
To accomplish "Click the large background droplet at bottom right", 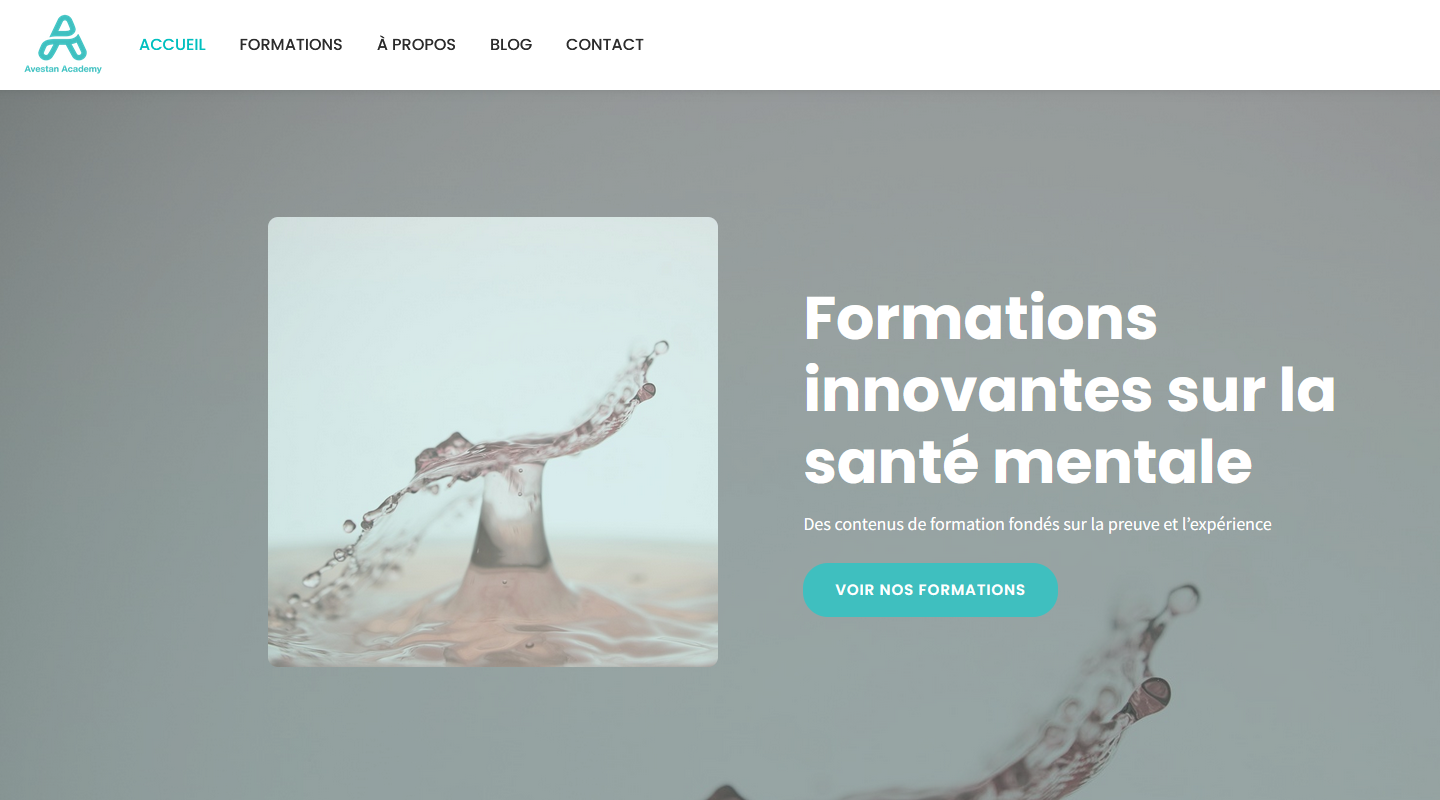I will (1154, 690).
